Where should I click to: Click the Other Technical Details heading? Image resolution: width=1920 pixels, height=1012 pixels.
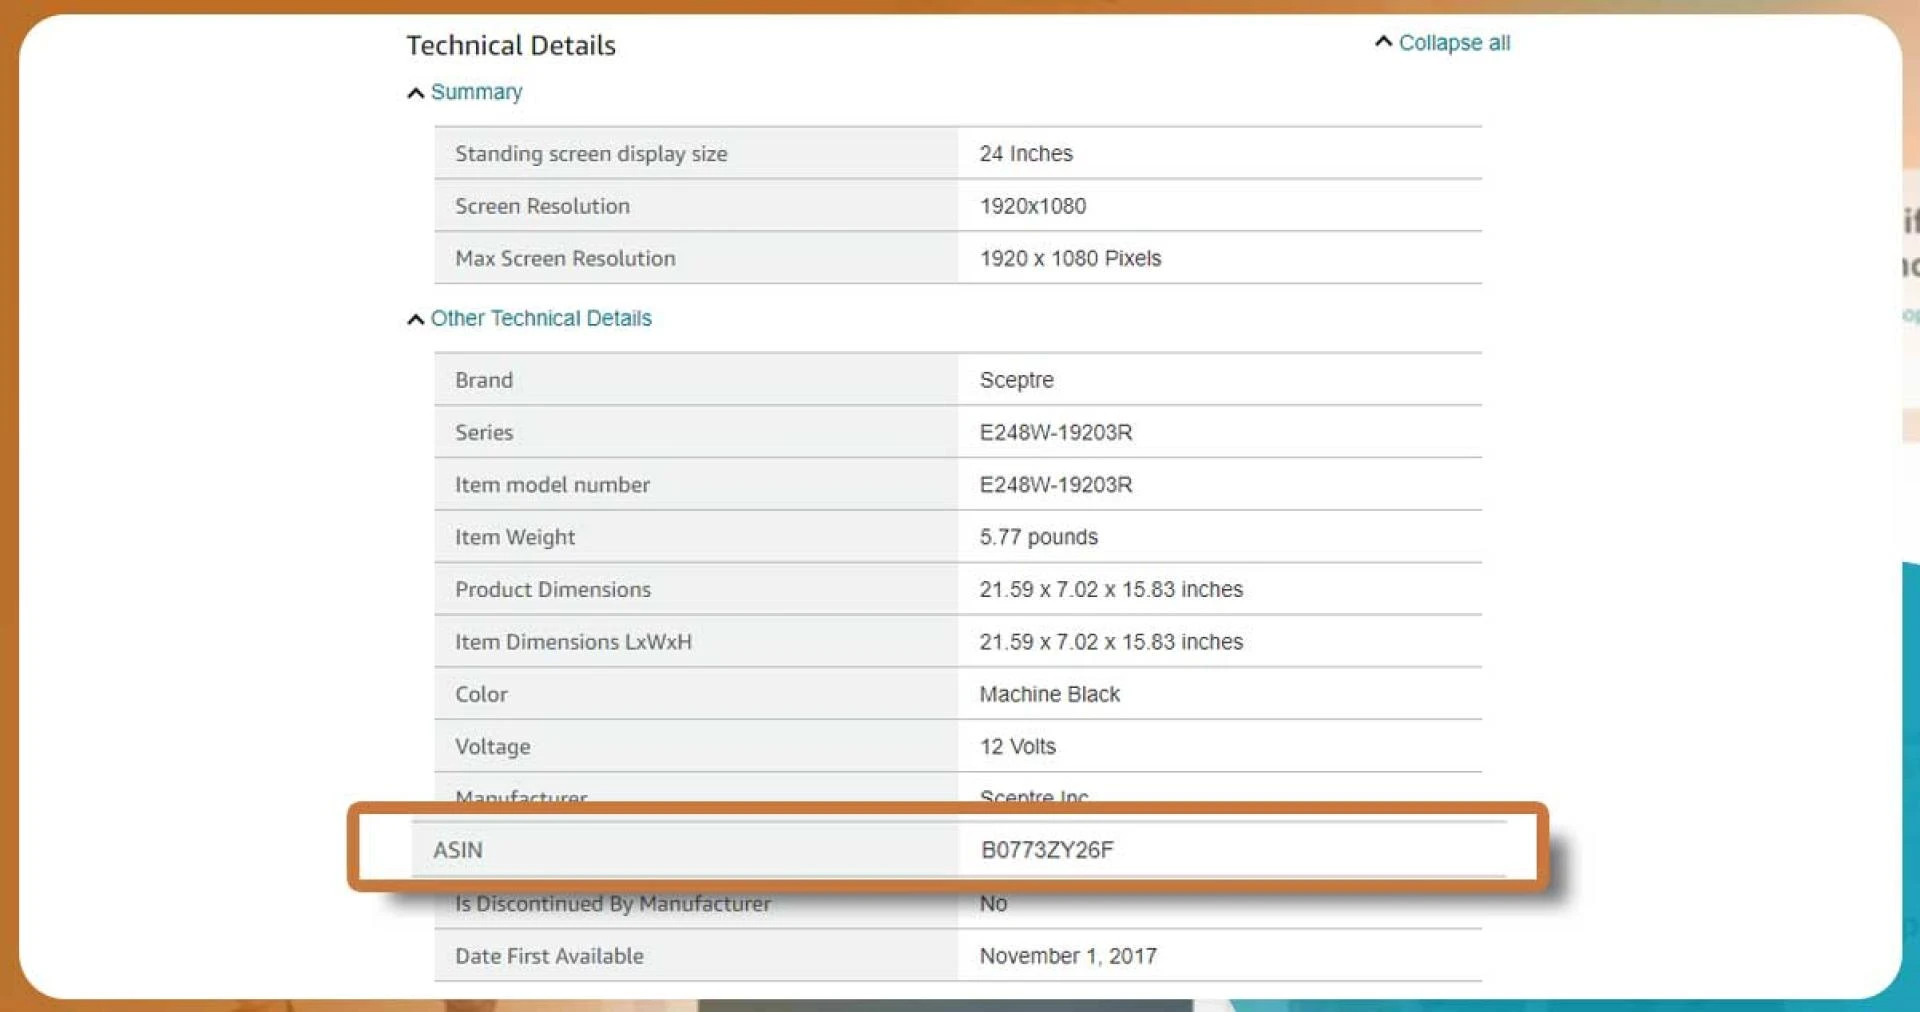tap(541, 318)
